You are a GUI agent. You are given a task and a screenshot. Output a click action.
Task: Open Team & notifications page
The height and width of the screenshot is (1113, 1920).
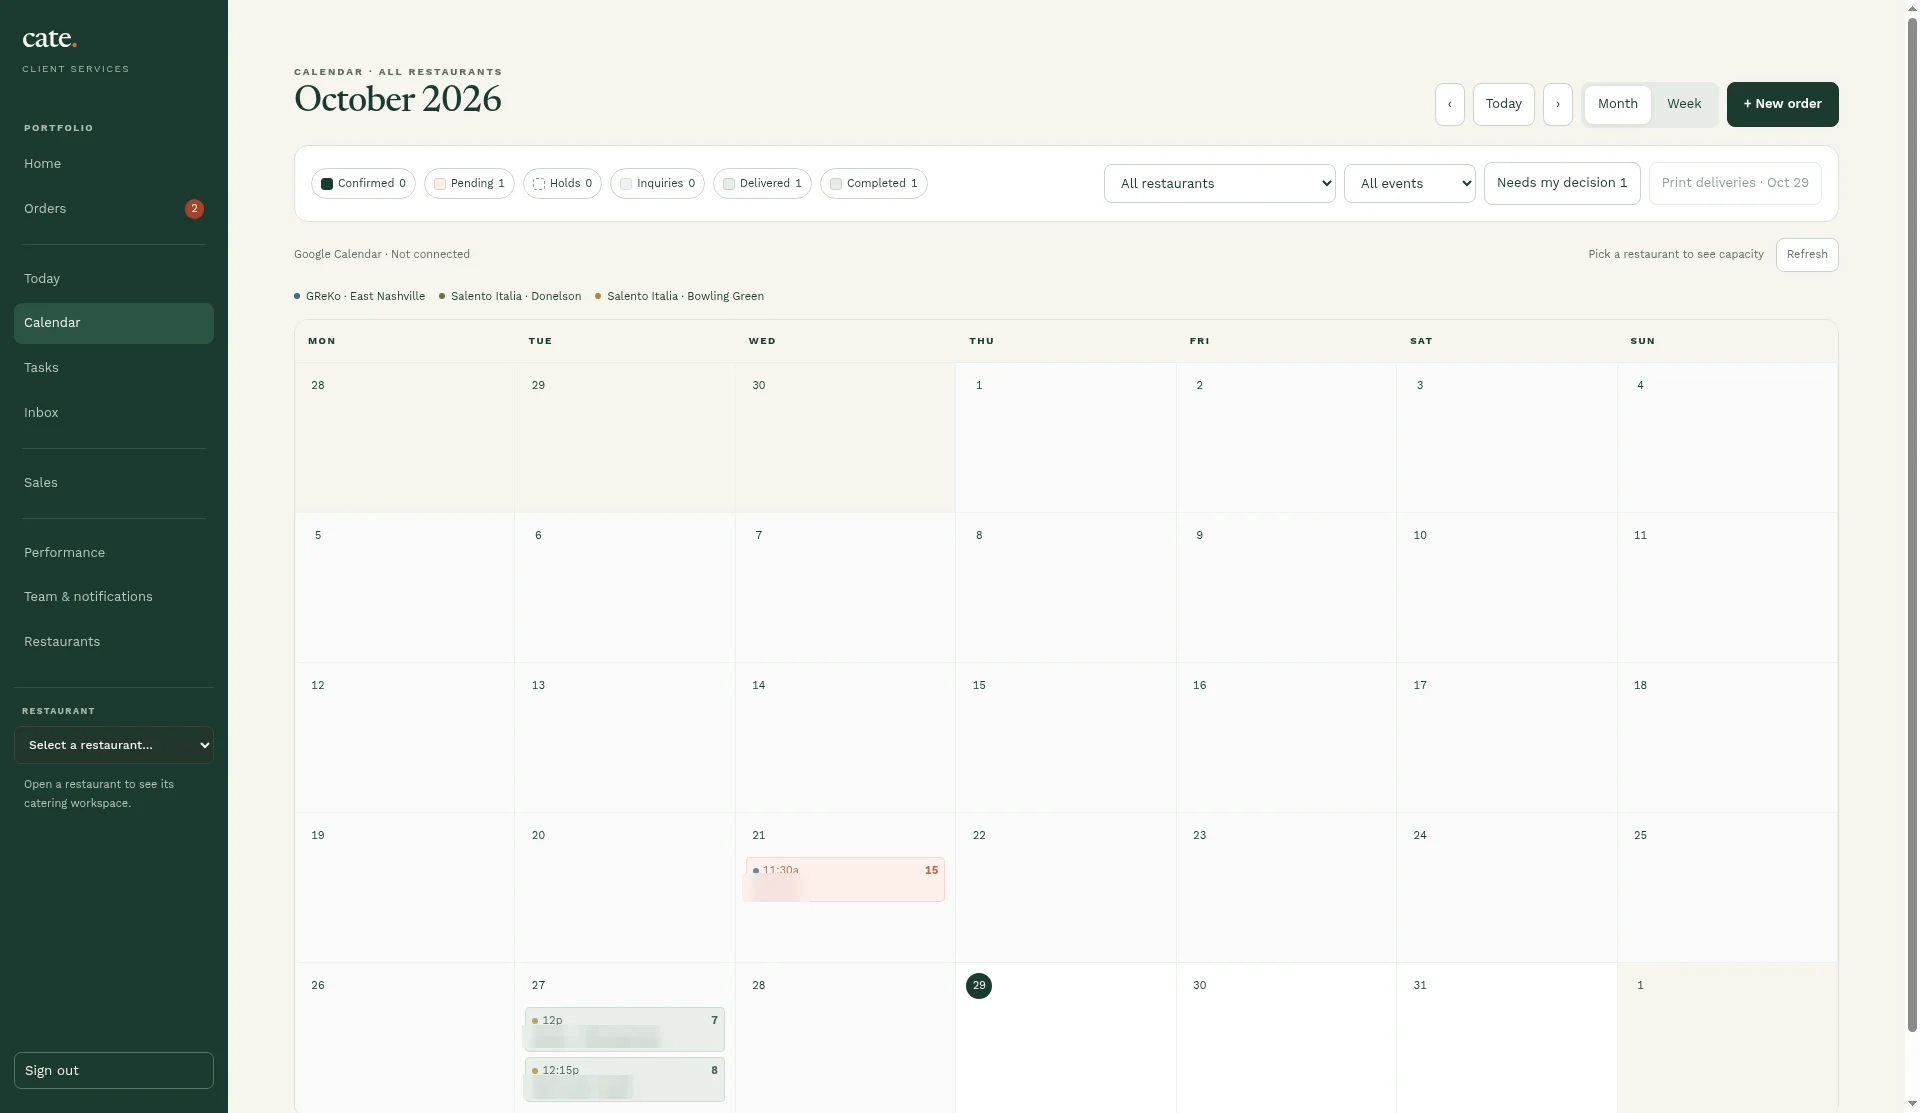[114, 597]
